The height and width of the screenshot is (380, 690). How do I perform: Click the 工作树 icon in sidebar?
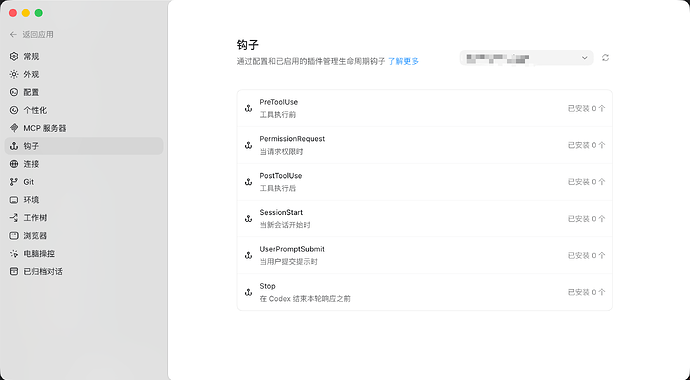14,218
